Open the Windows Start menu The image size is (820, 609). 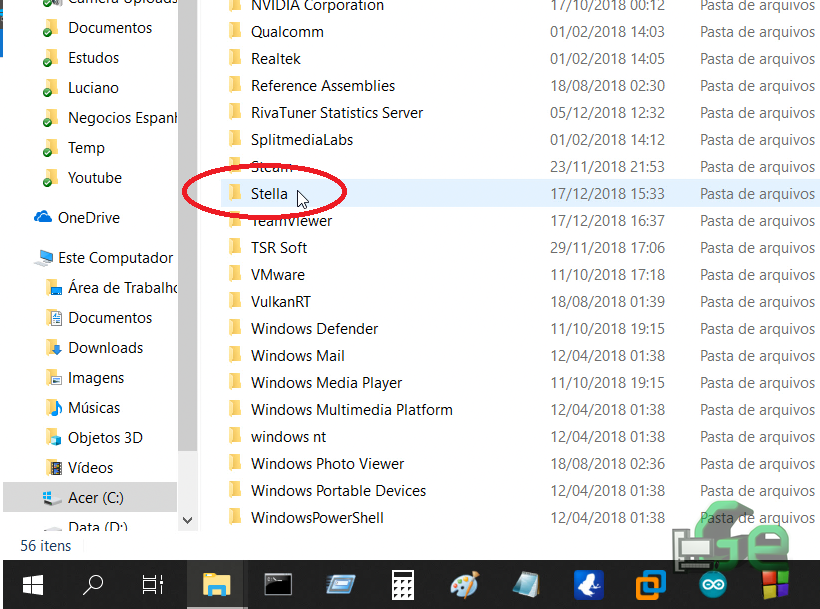[33, 584]
